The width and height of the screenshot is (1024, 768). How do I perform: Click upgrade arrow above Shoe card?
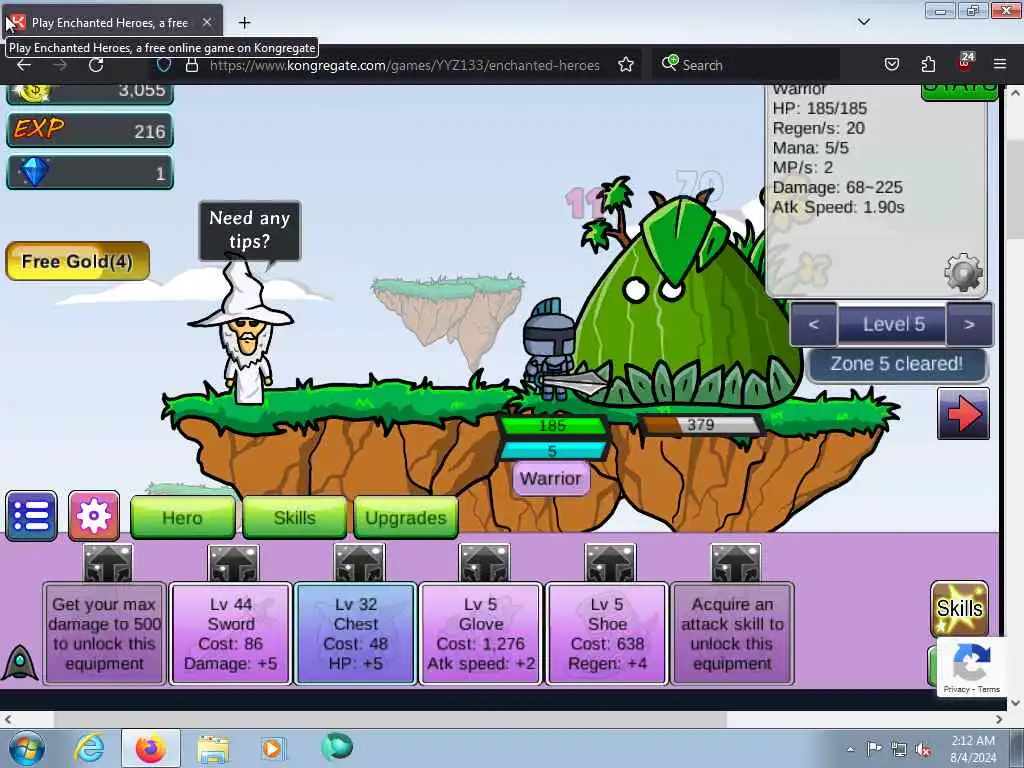click(x=610, y=563)
